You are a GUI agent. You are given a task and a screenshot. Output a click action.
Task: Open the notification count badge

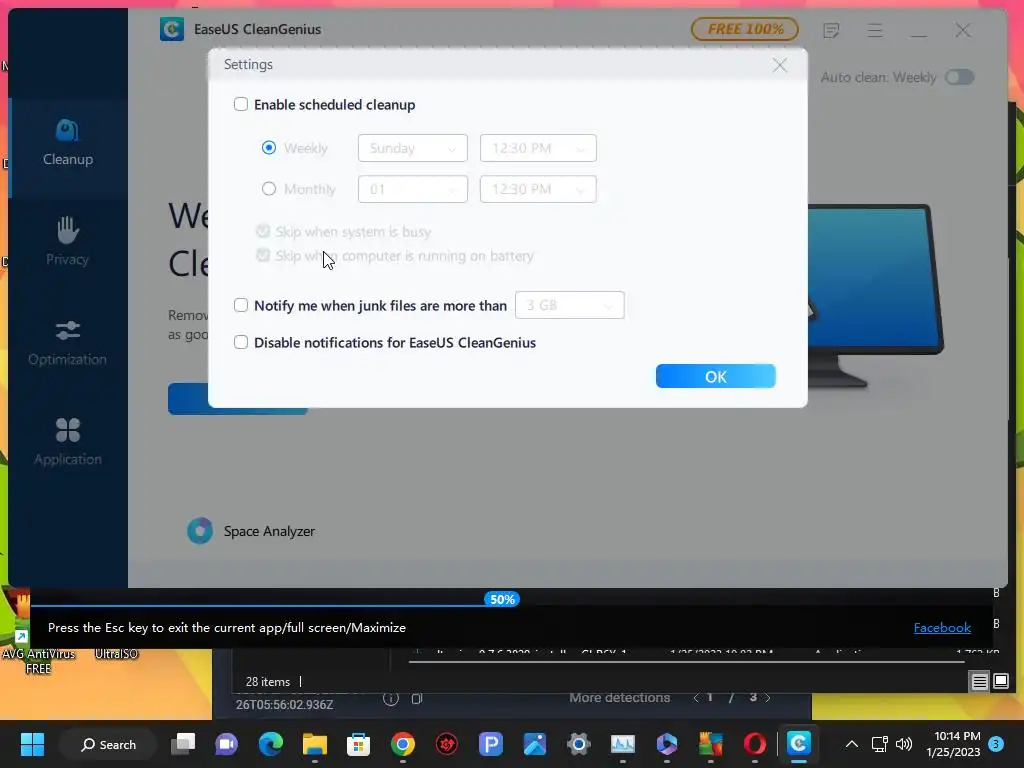pyautogui.click(x=996, y=744)
